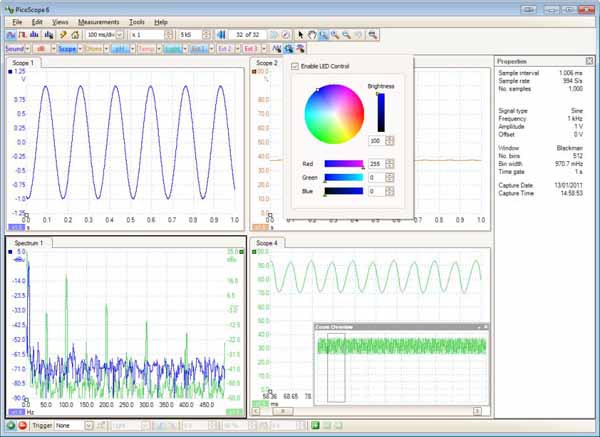Click the Red color slider bar

point(344,164)
